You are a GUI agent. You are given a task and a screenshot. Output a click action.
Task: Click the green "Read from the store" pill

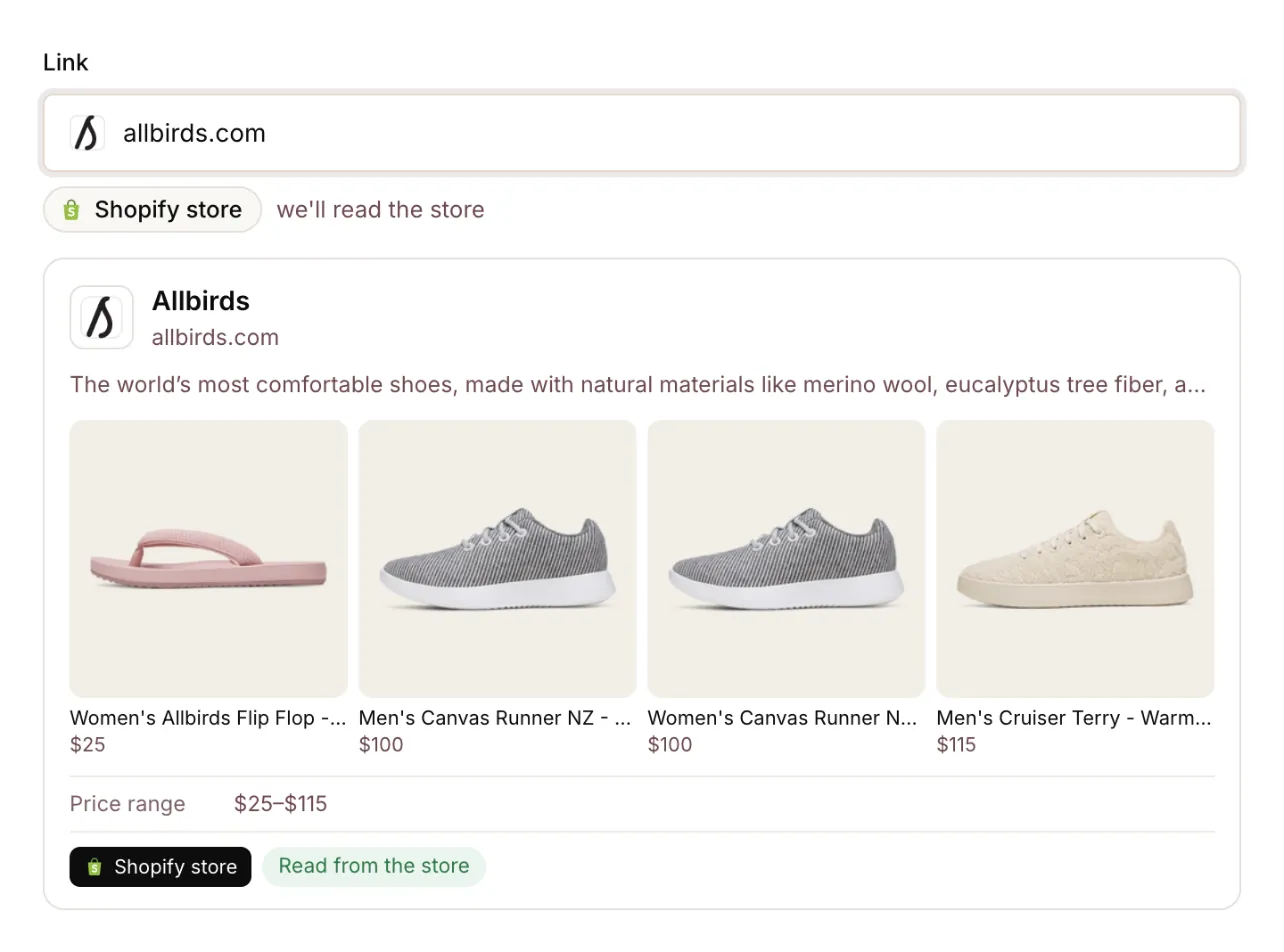(x=374, y=866)
